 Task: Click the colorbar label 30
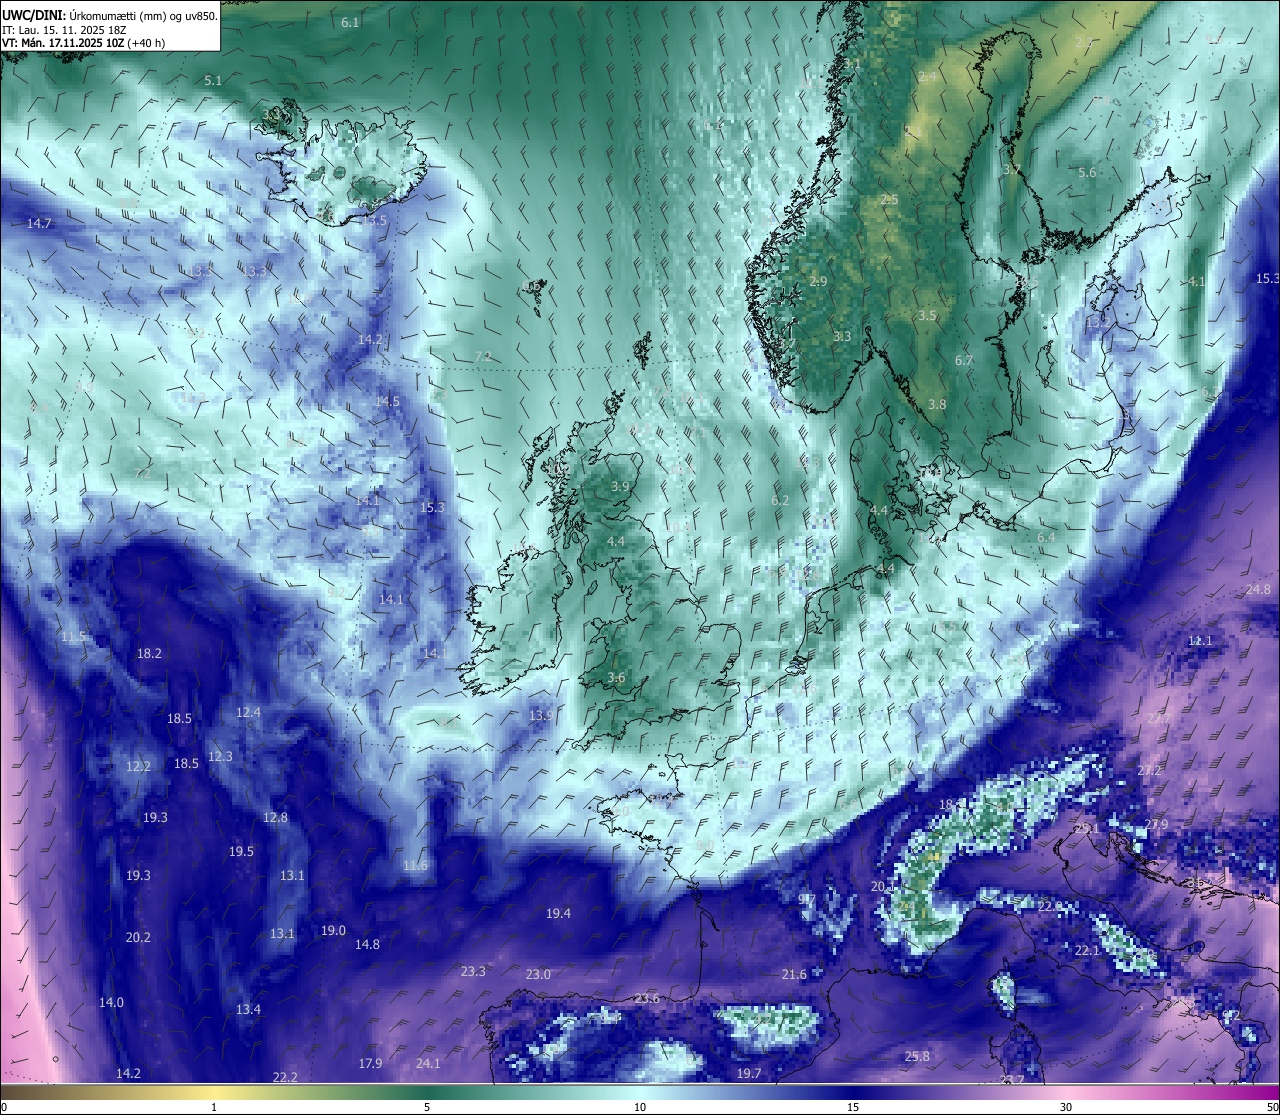1066,1106
